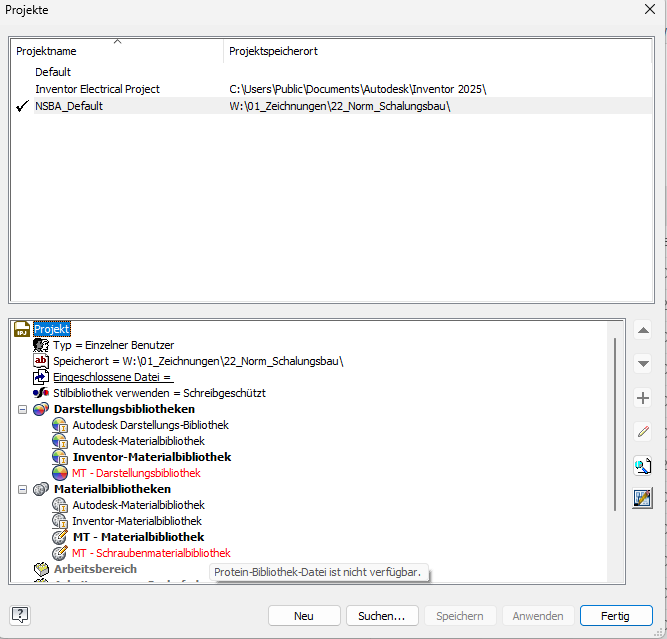This screenshot has width=667, height=639.
Task: Click the Arbeitsbereich folder icon
Action: click(x=41, y=569)
